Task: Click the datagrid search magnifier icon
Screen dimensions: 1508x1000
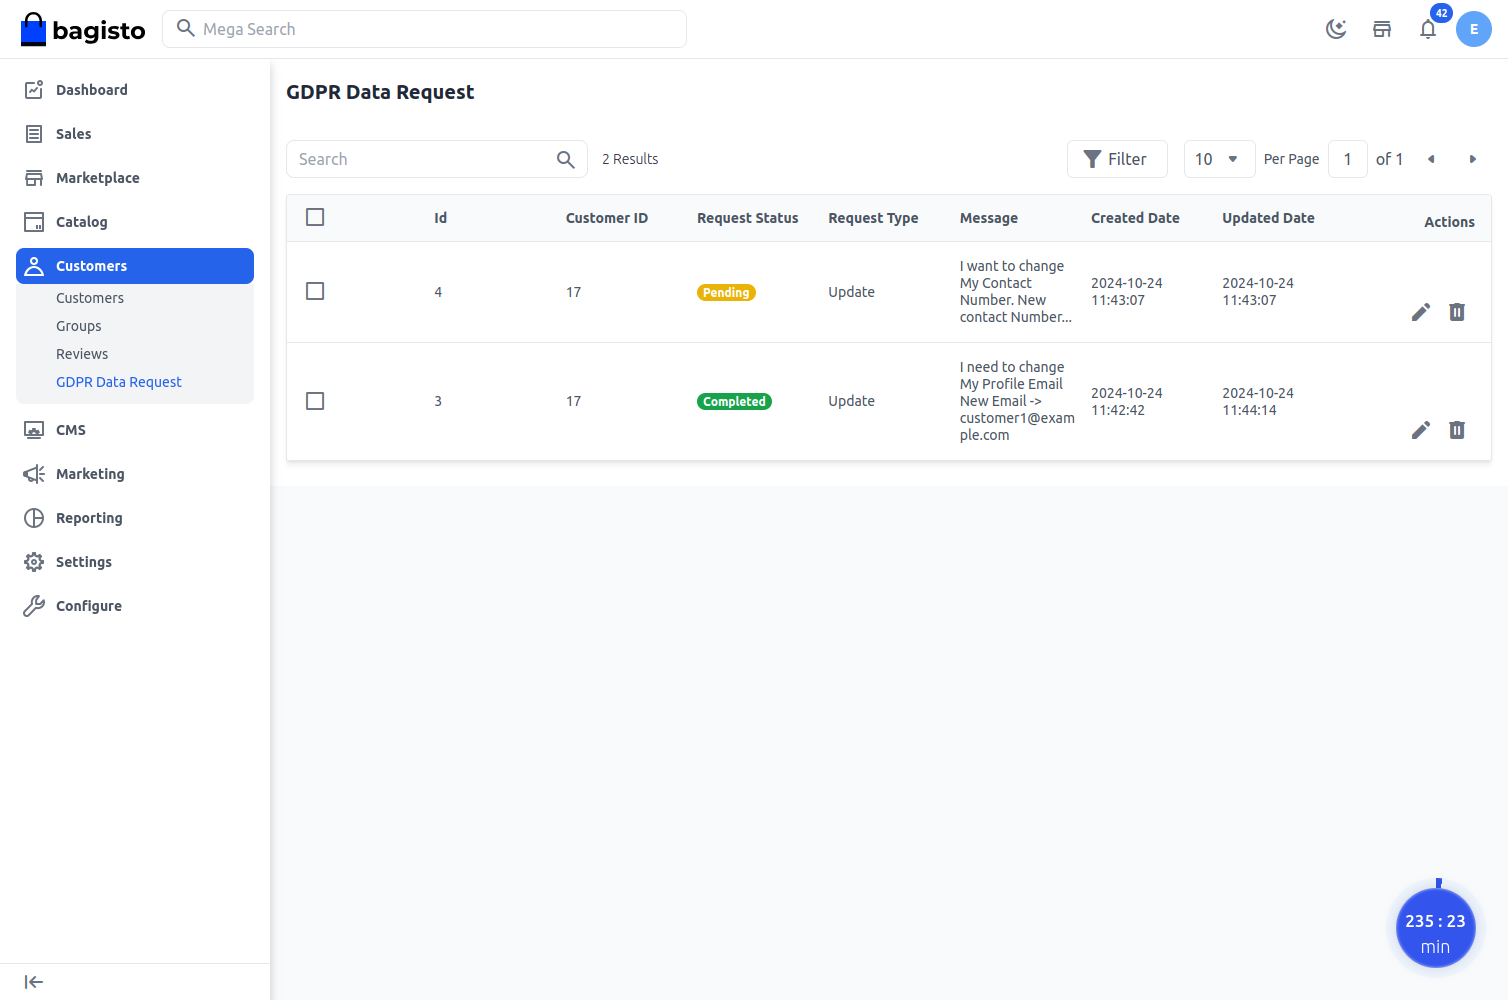Action: 565,159
